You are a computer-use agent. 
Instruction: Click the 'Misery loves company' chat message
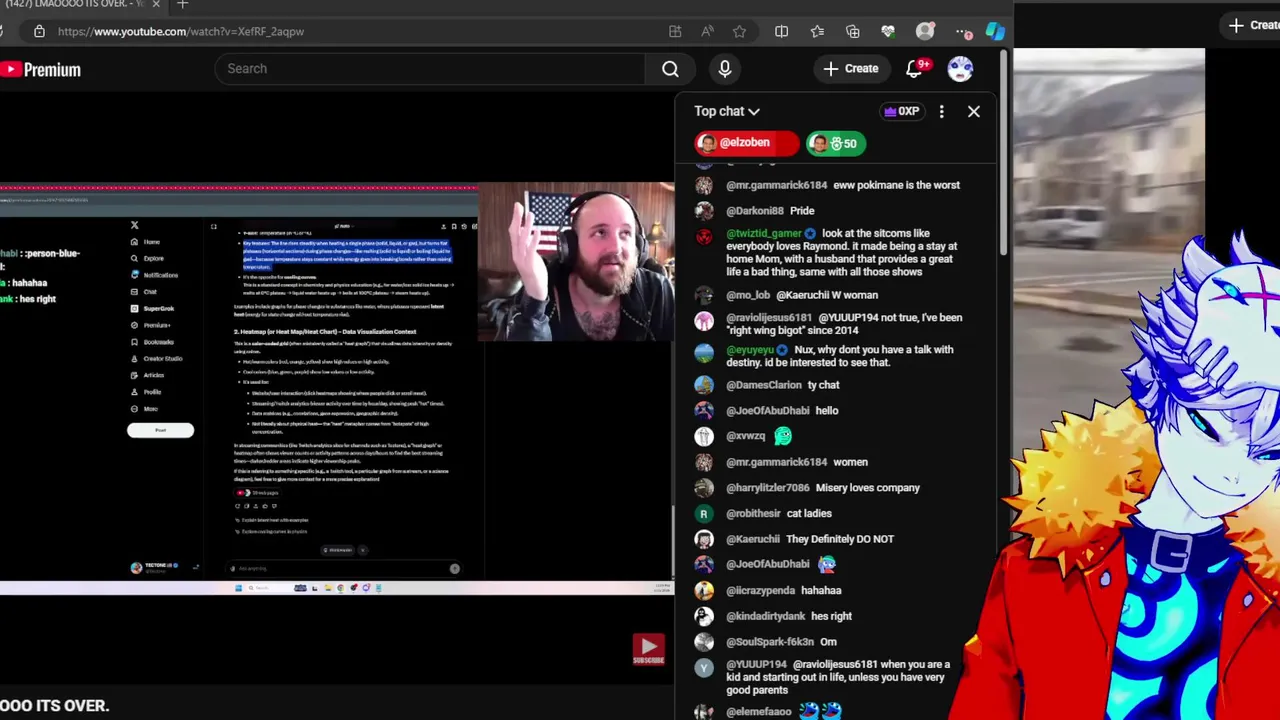click(867, 488)
